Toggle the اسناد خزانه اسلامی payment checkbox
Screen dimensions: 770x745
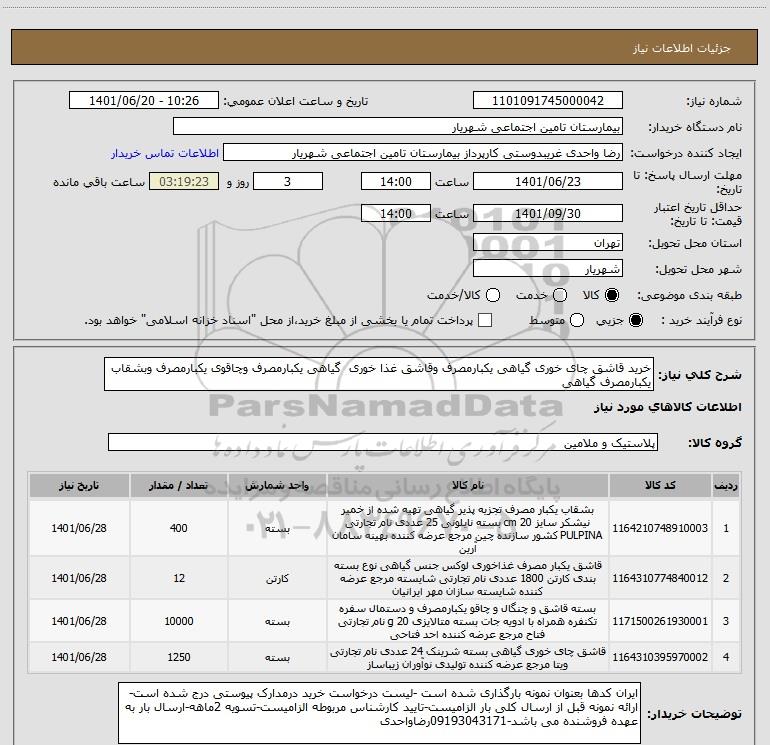click(x=485, y=320)
